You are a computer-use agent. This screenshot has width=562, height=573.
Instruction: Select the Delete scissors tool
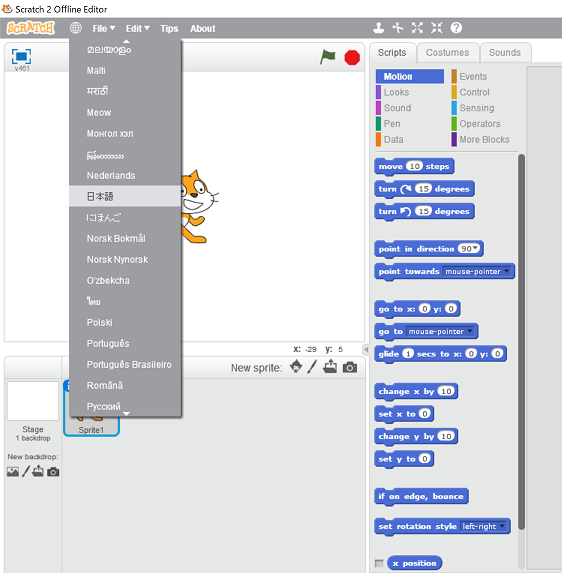pos(398,28)
